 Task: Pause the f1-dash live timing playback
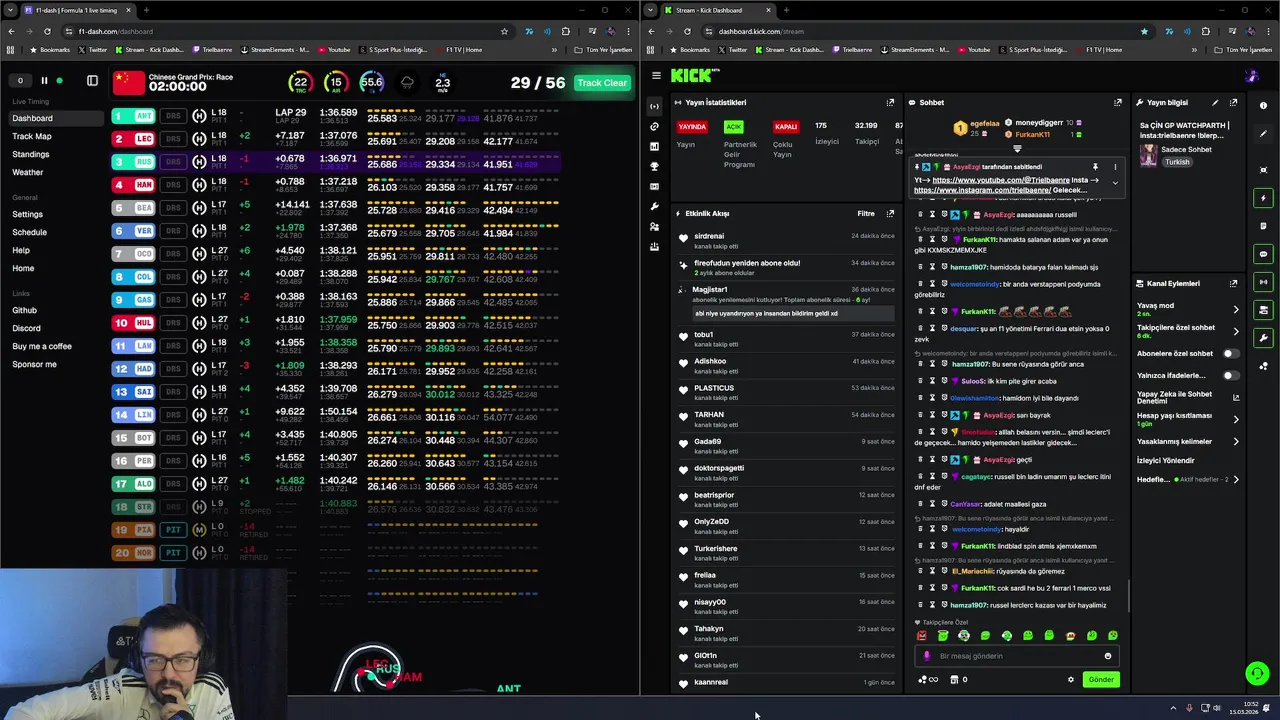pyautogui.click(x=44, y=81)
